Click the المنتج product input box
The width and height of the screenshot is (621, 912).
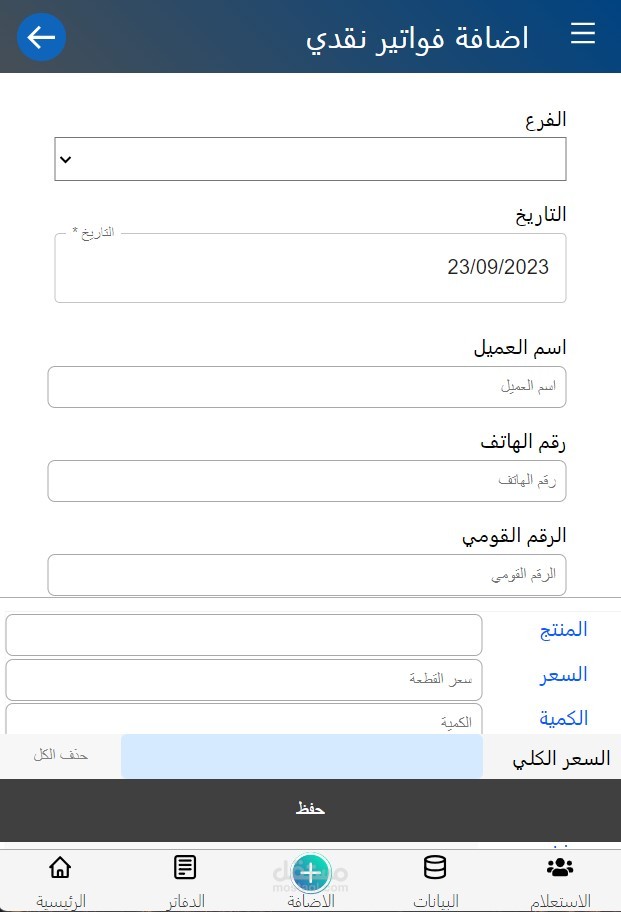click(x=244, y=635)
